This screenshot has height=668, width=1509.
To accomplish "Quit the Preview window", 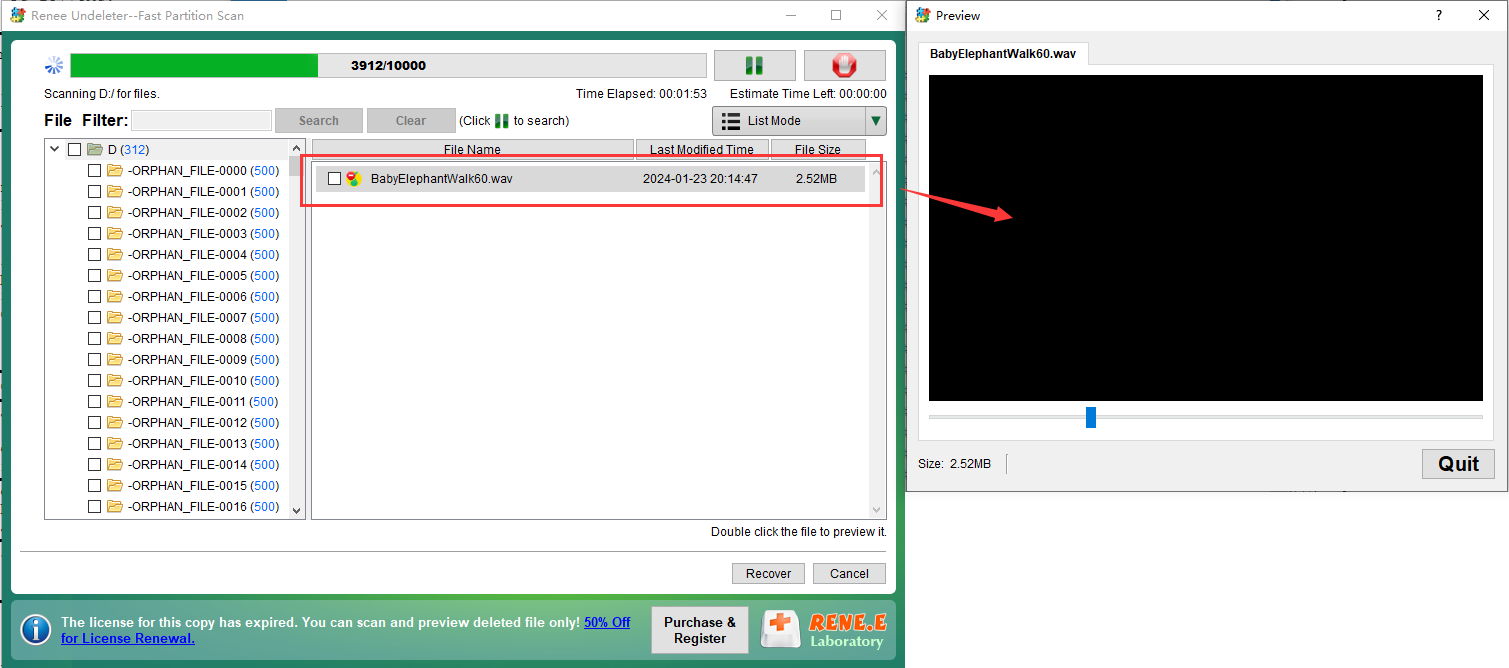I will point(1458,464).
